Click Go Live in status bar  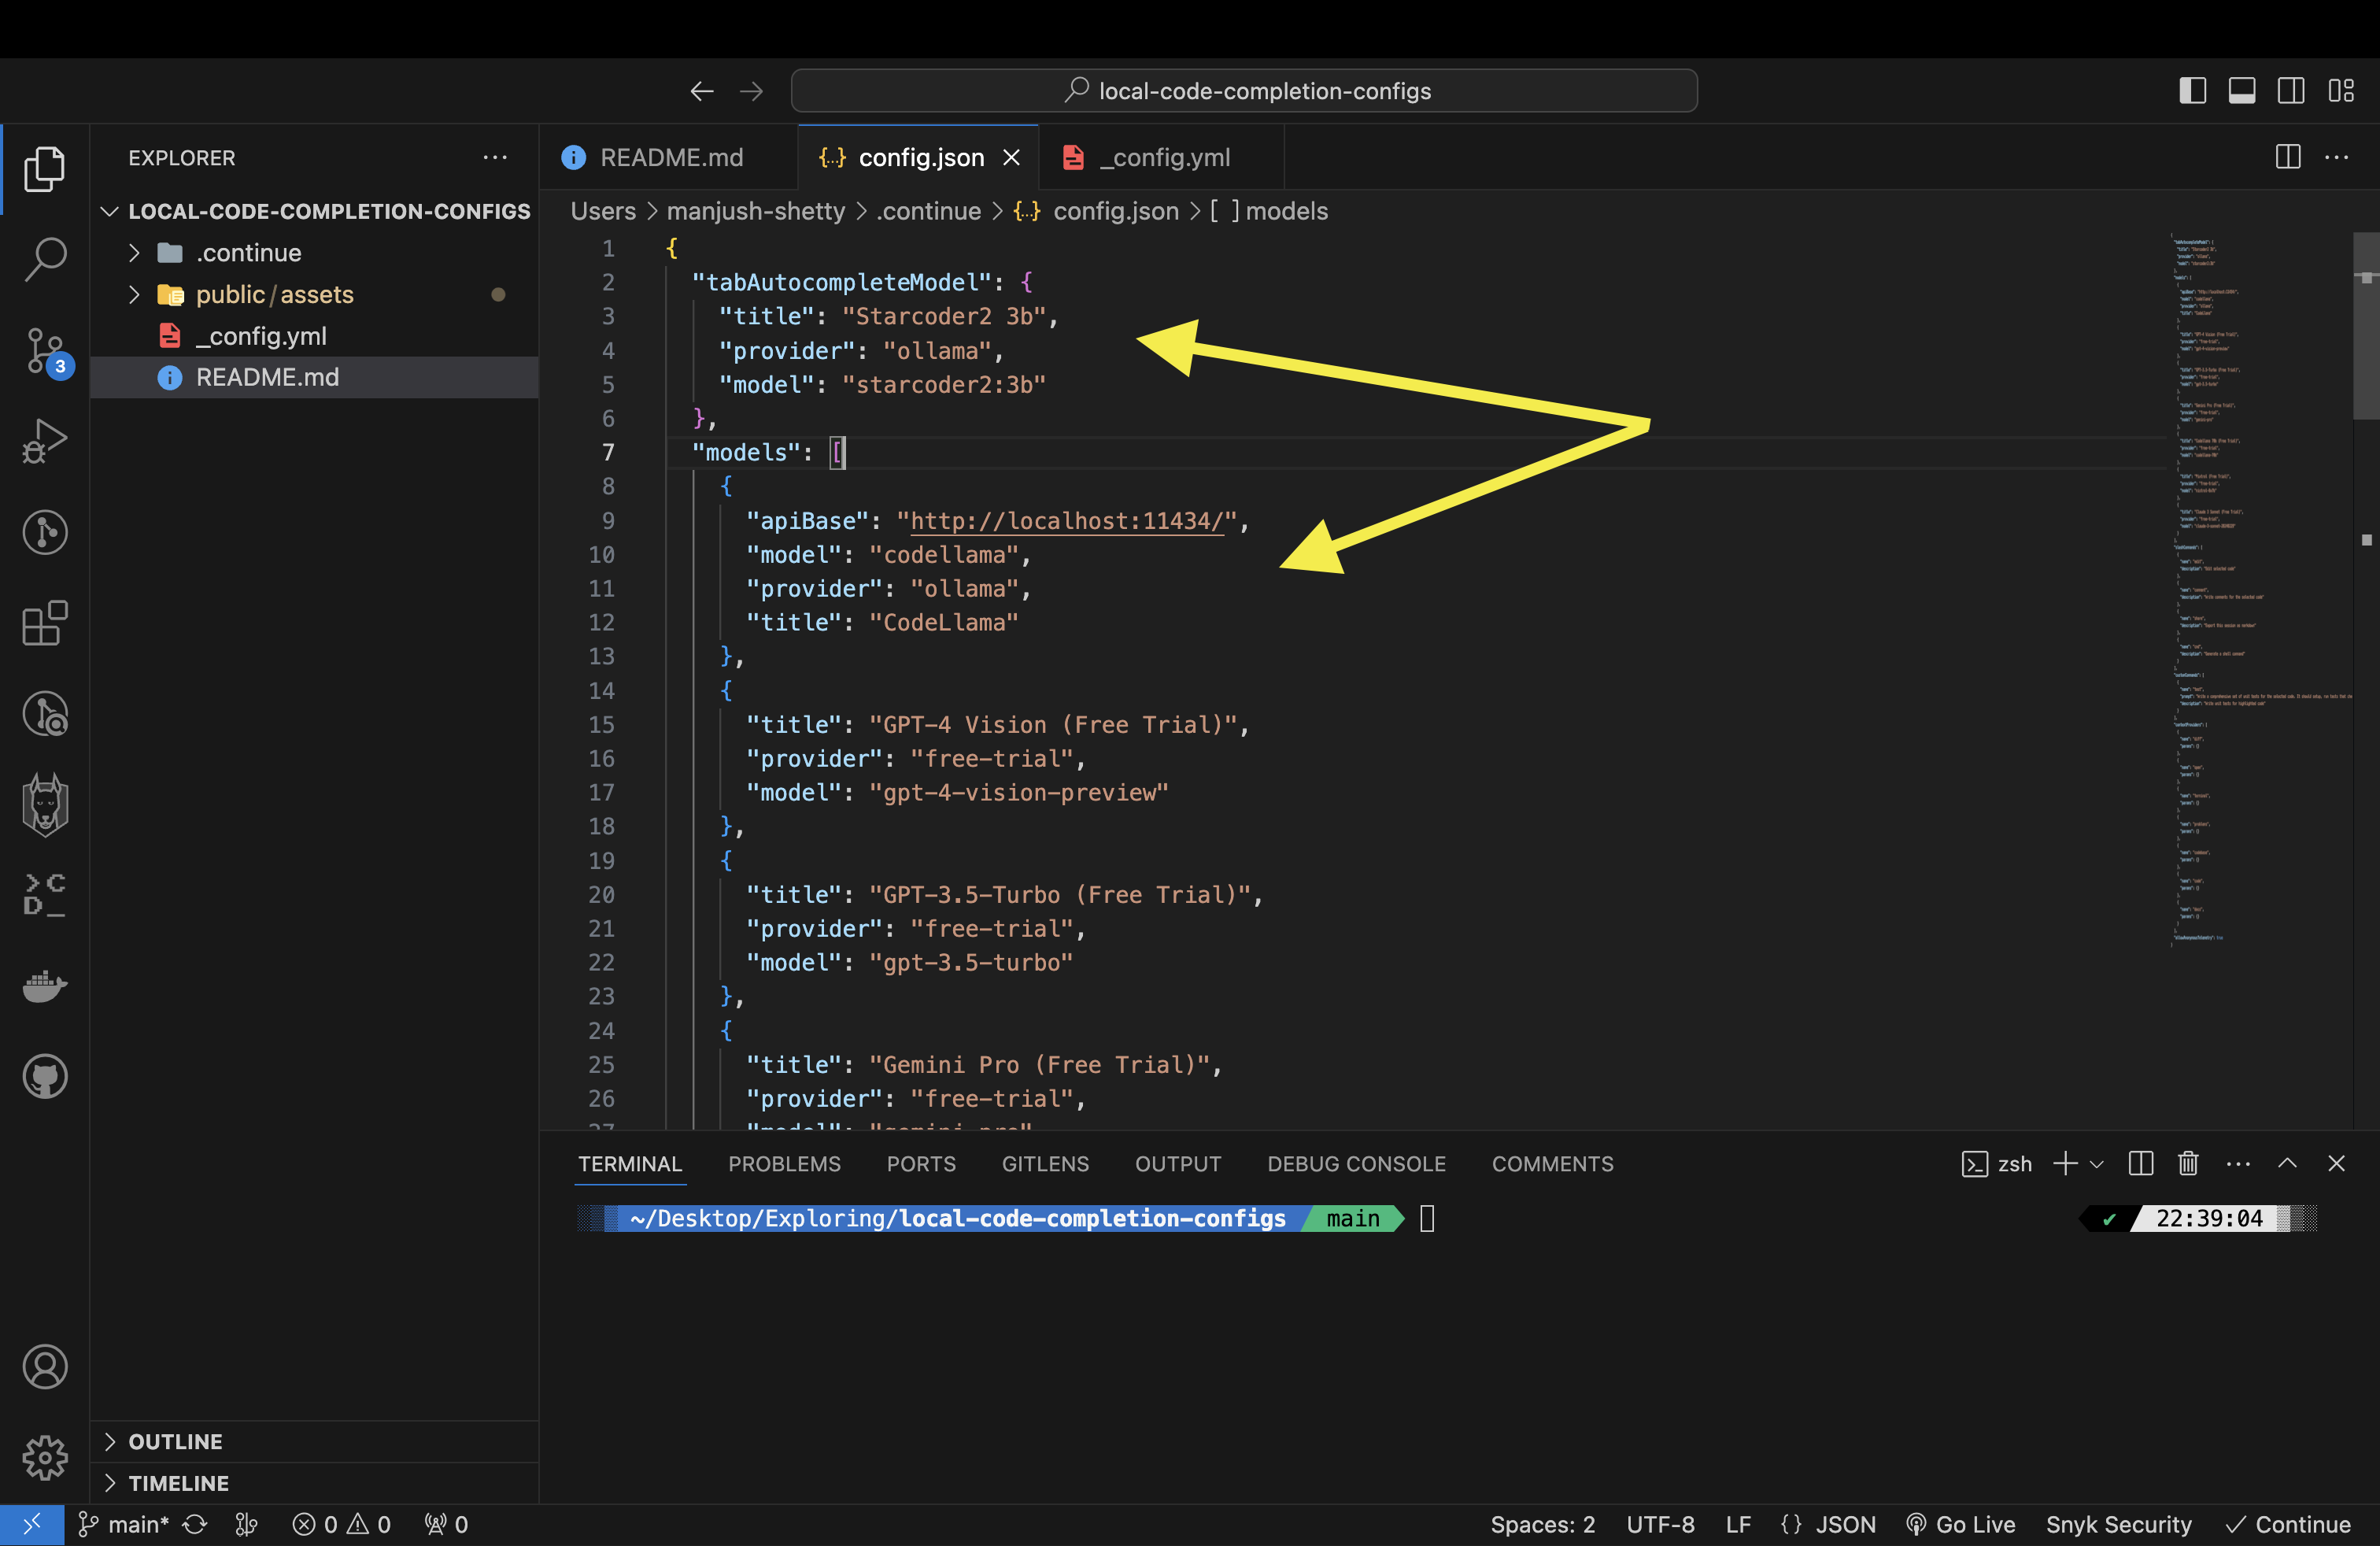(1961, 1524)
